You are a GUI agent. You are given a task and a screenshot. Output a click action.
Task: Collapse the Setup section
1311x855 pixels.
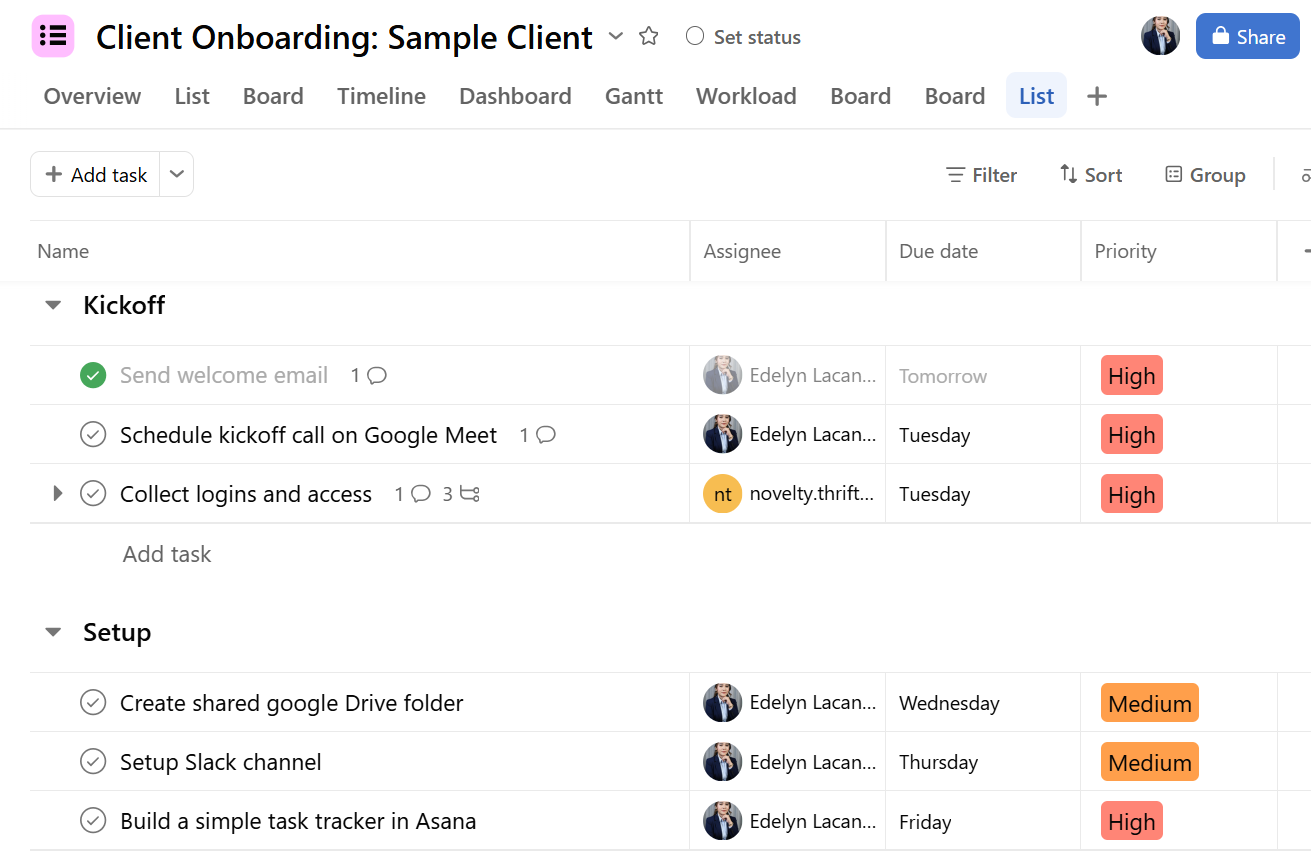pyautogui.click(x=53, y=632)
